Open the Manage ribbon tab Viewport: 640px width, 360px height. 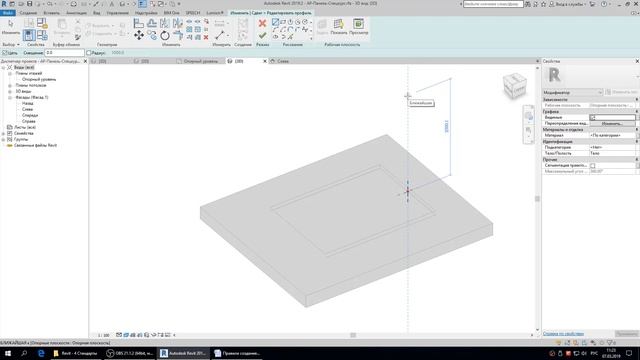(118, 13)
